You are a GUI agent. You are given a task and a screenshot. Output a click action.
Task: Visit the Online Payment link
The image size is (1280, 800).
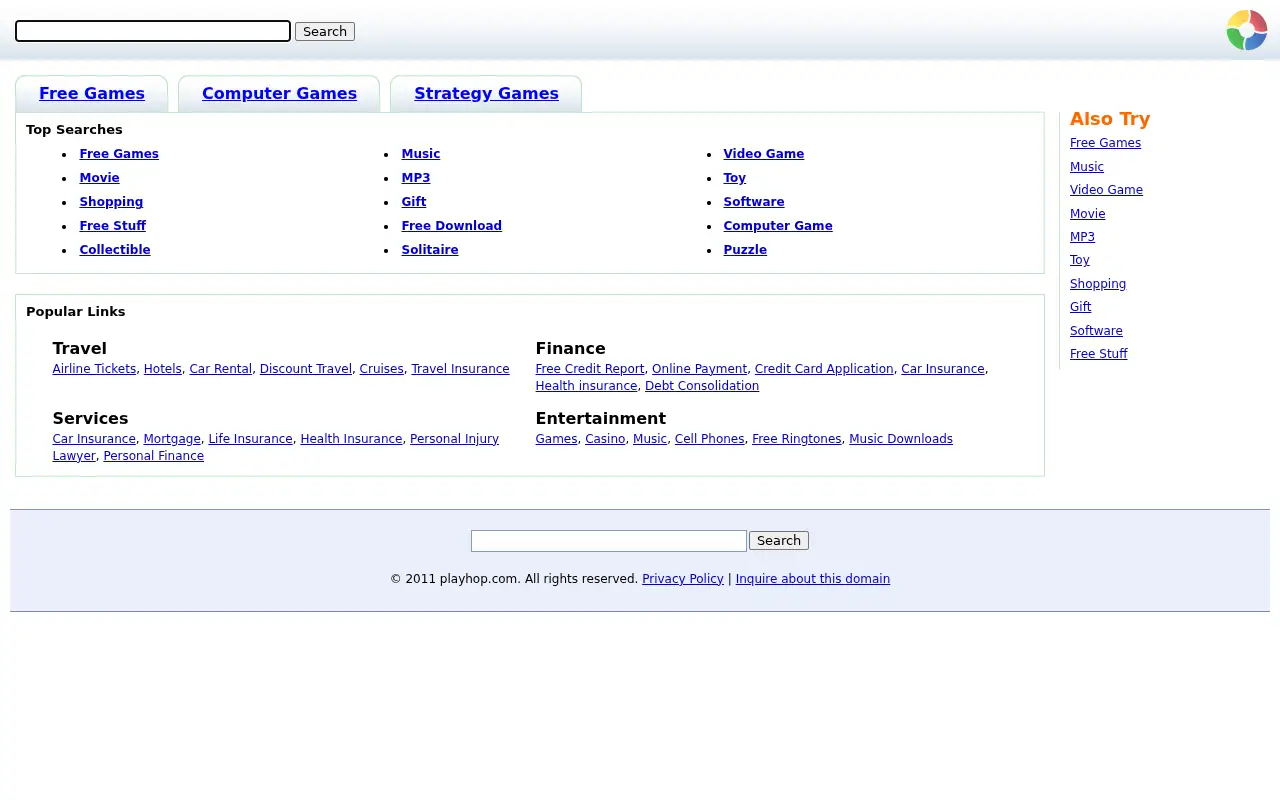(700, 369)
